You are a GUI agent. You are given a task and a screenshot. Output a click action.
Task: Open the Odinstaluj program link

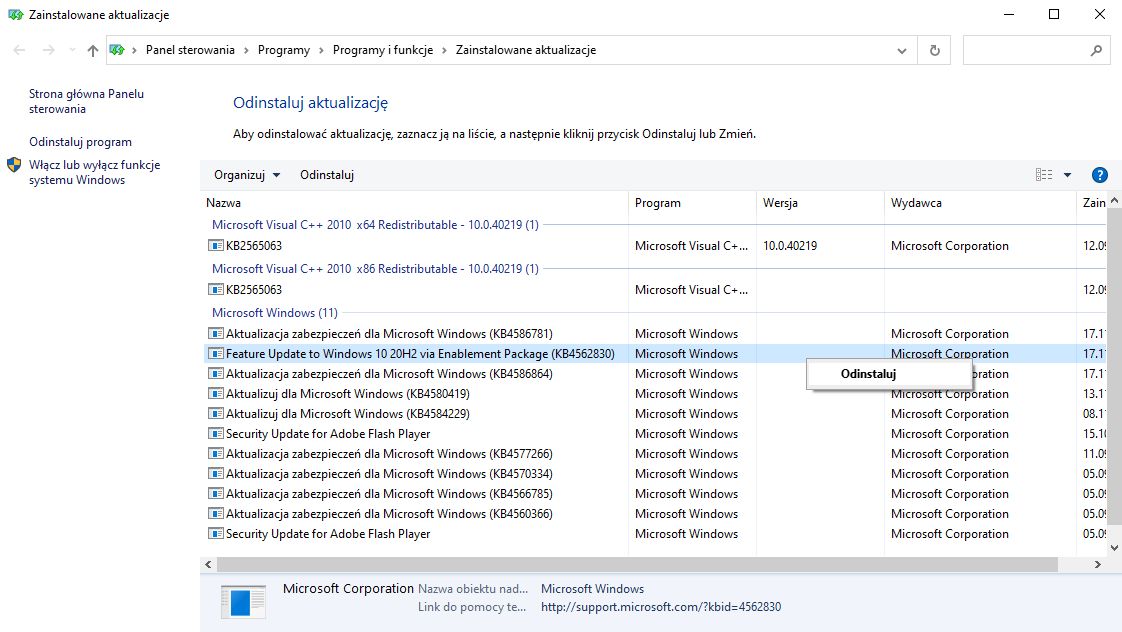80,142
